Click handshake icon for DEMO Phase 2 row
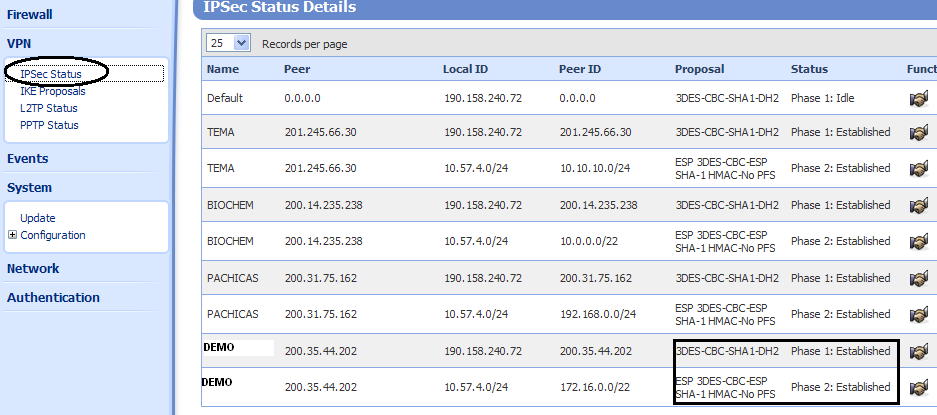The image size is (937, 415). pos(918,387)
